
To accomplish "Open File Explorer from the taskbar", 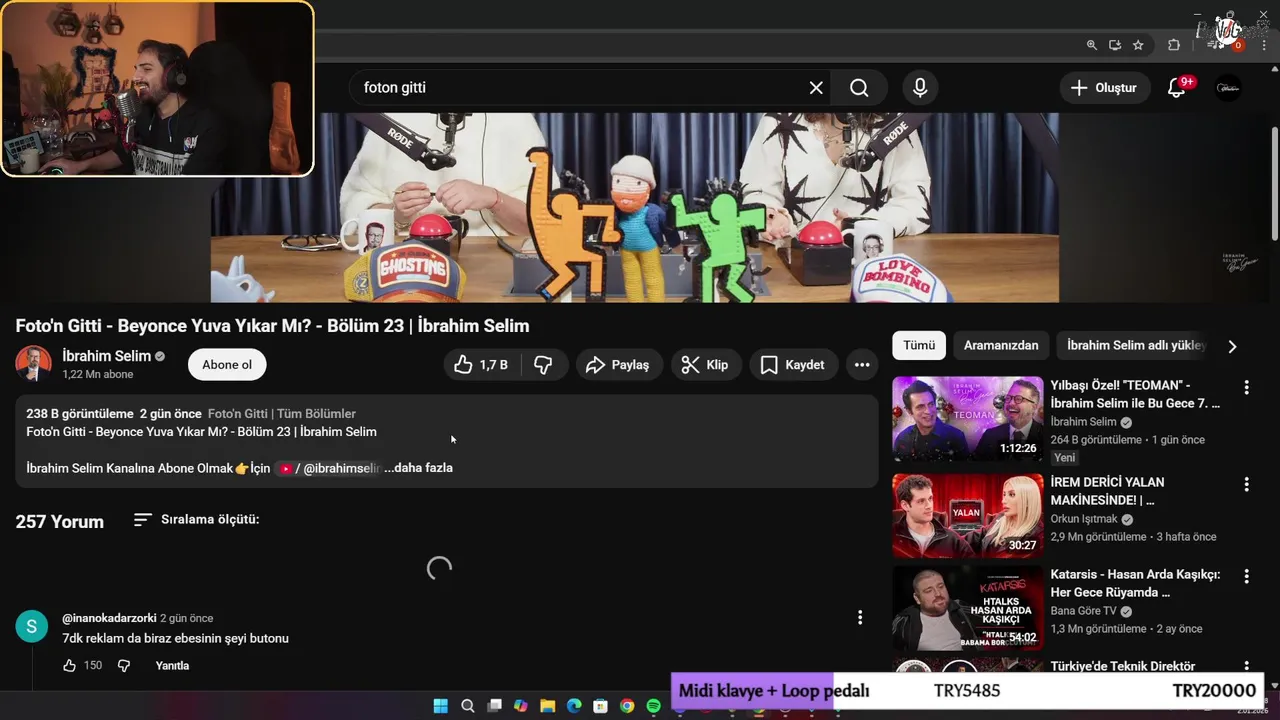I will pyautogui.click(x=547, y=706).
